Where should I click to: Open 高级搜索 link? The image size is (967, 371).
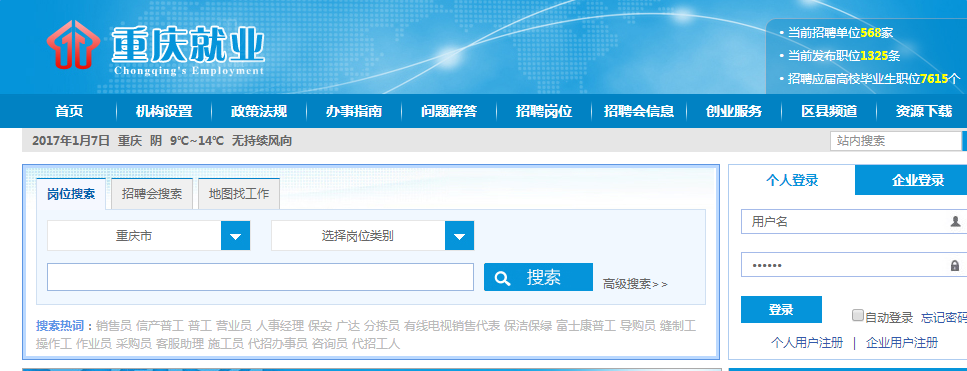[x=635, y=284]
